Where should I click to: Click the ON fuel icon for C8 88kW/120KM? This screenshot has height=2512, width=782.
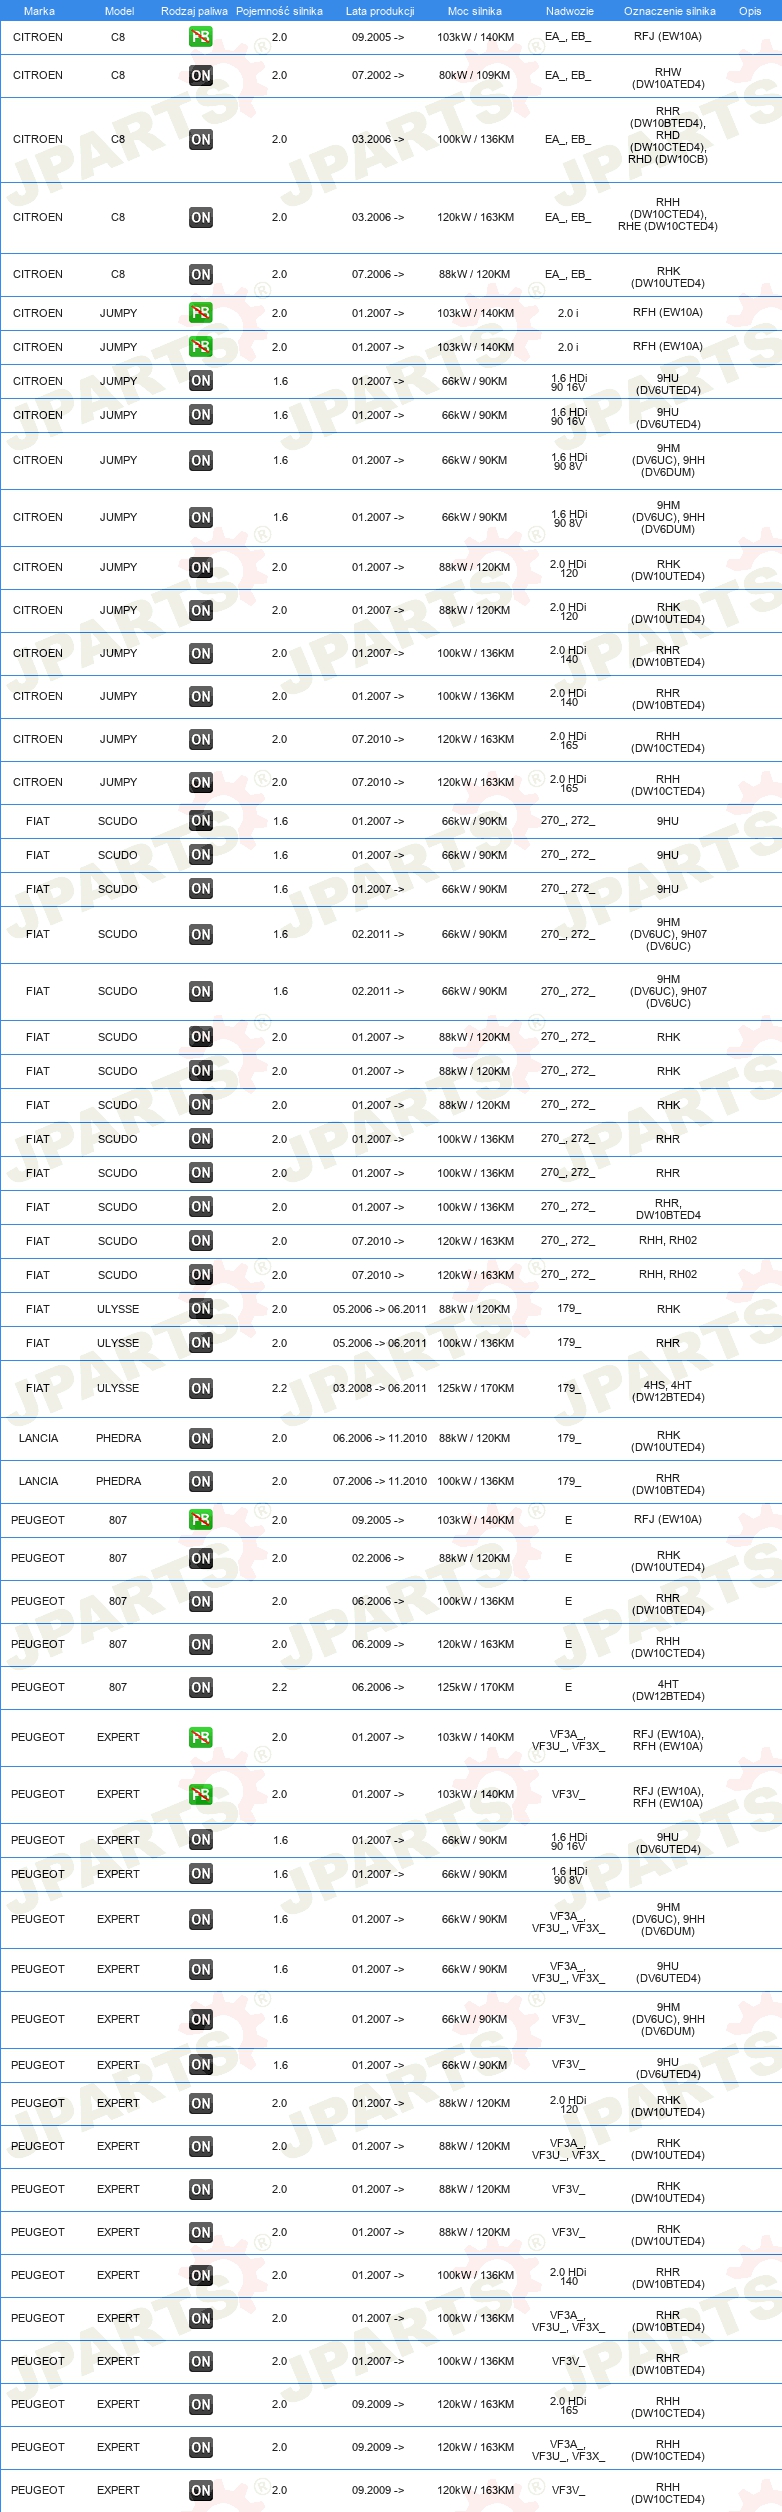[201, 274]
